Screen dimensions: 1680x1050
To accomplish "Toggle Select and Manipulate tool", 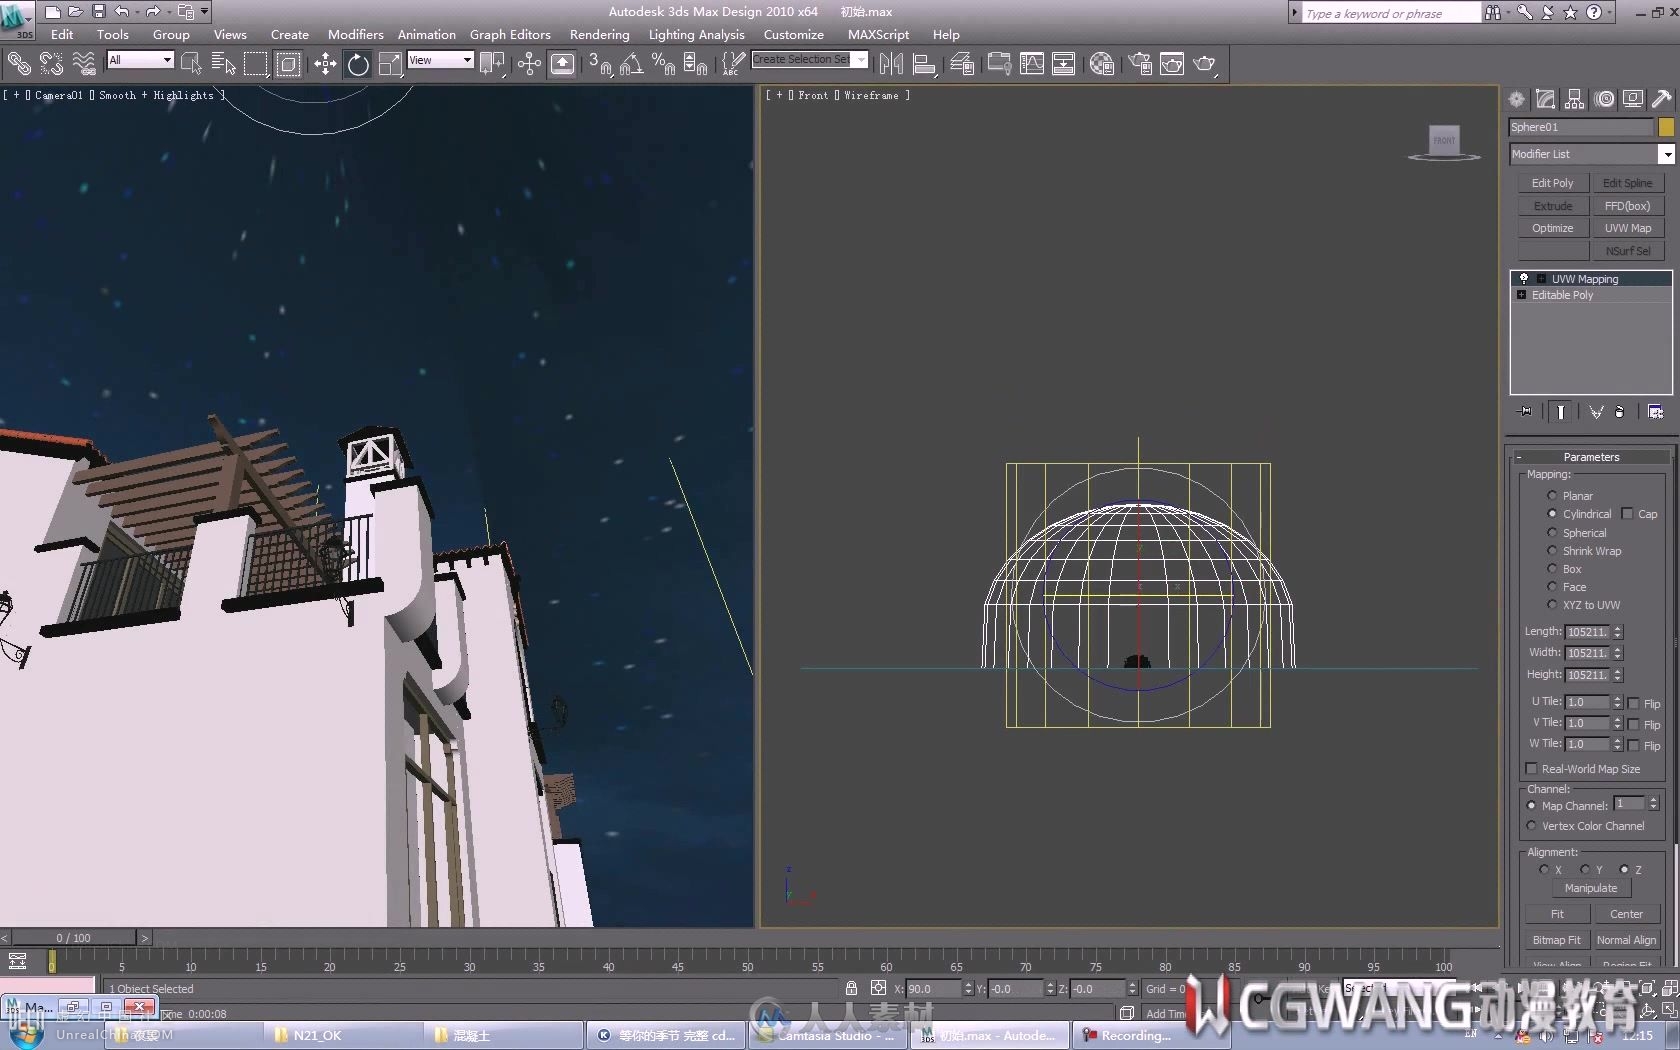I will click(x=529, y=64).
